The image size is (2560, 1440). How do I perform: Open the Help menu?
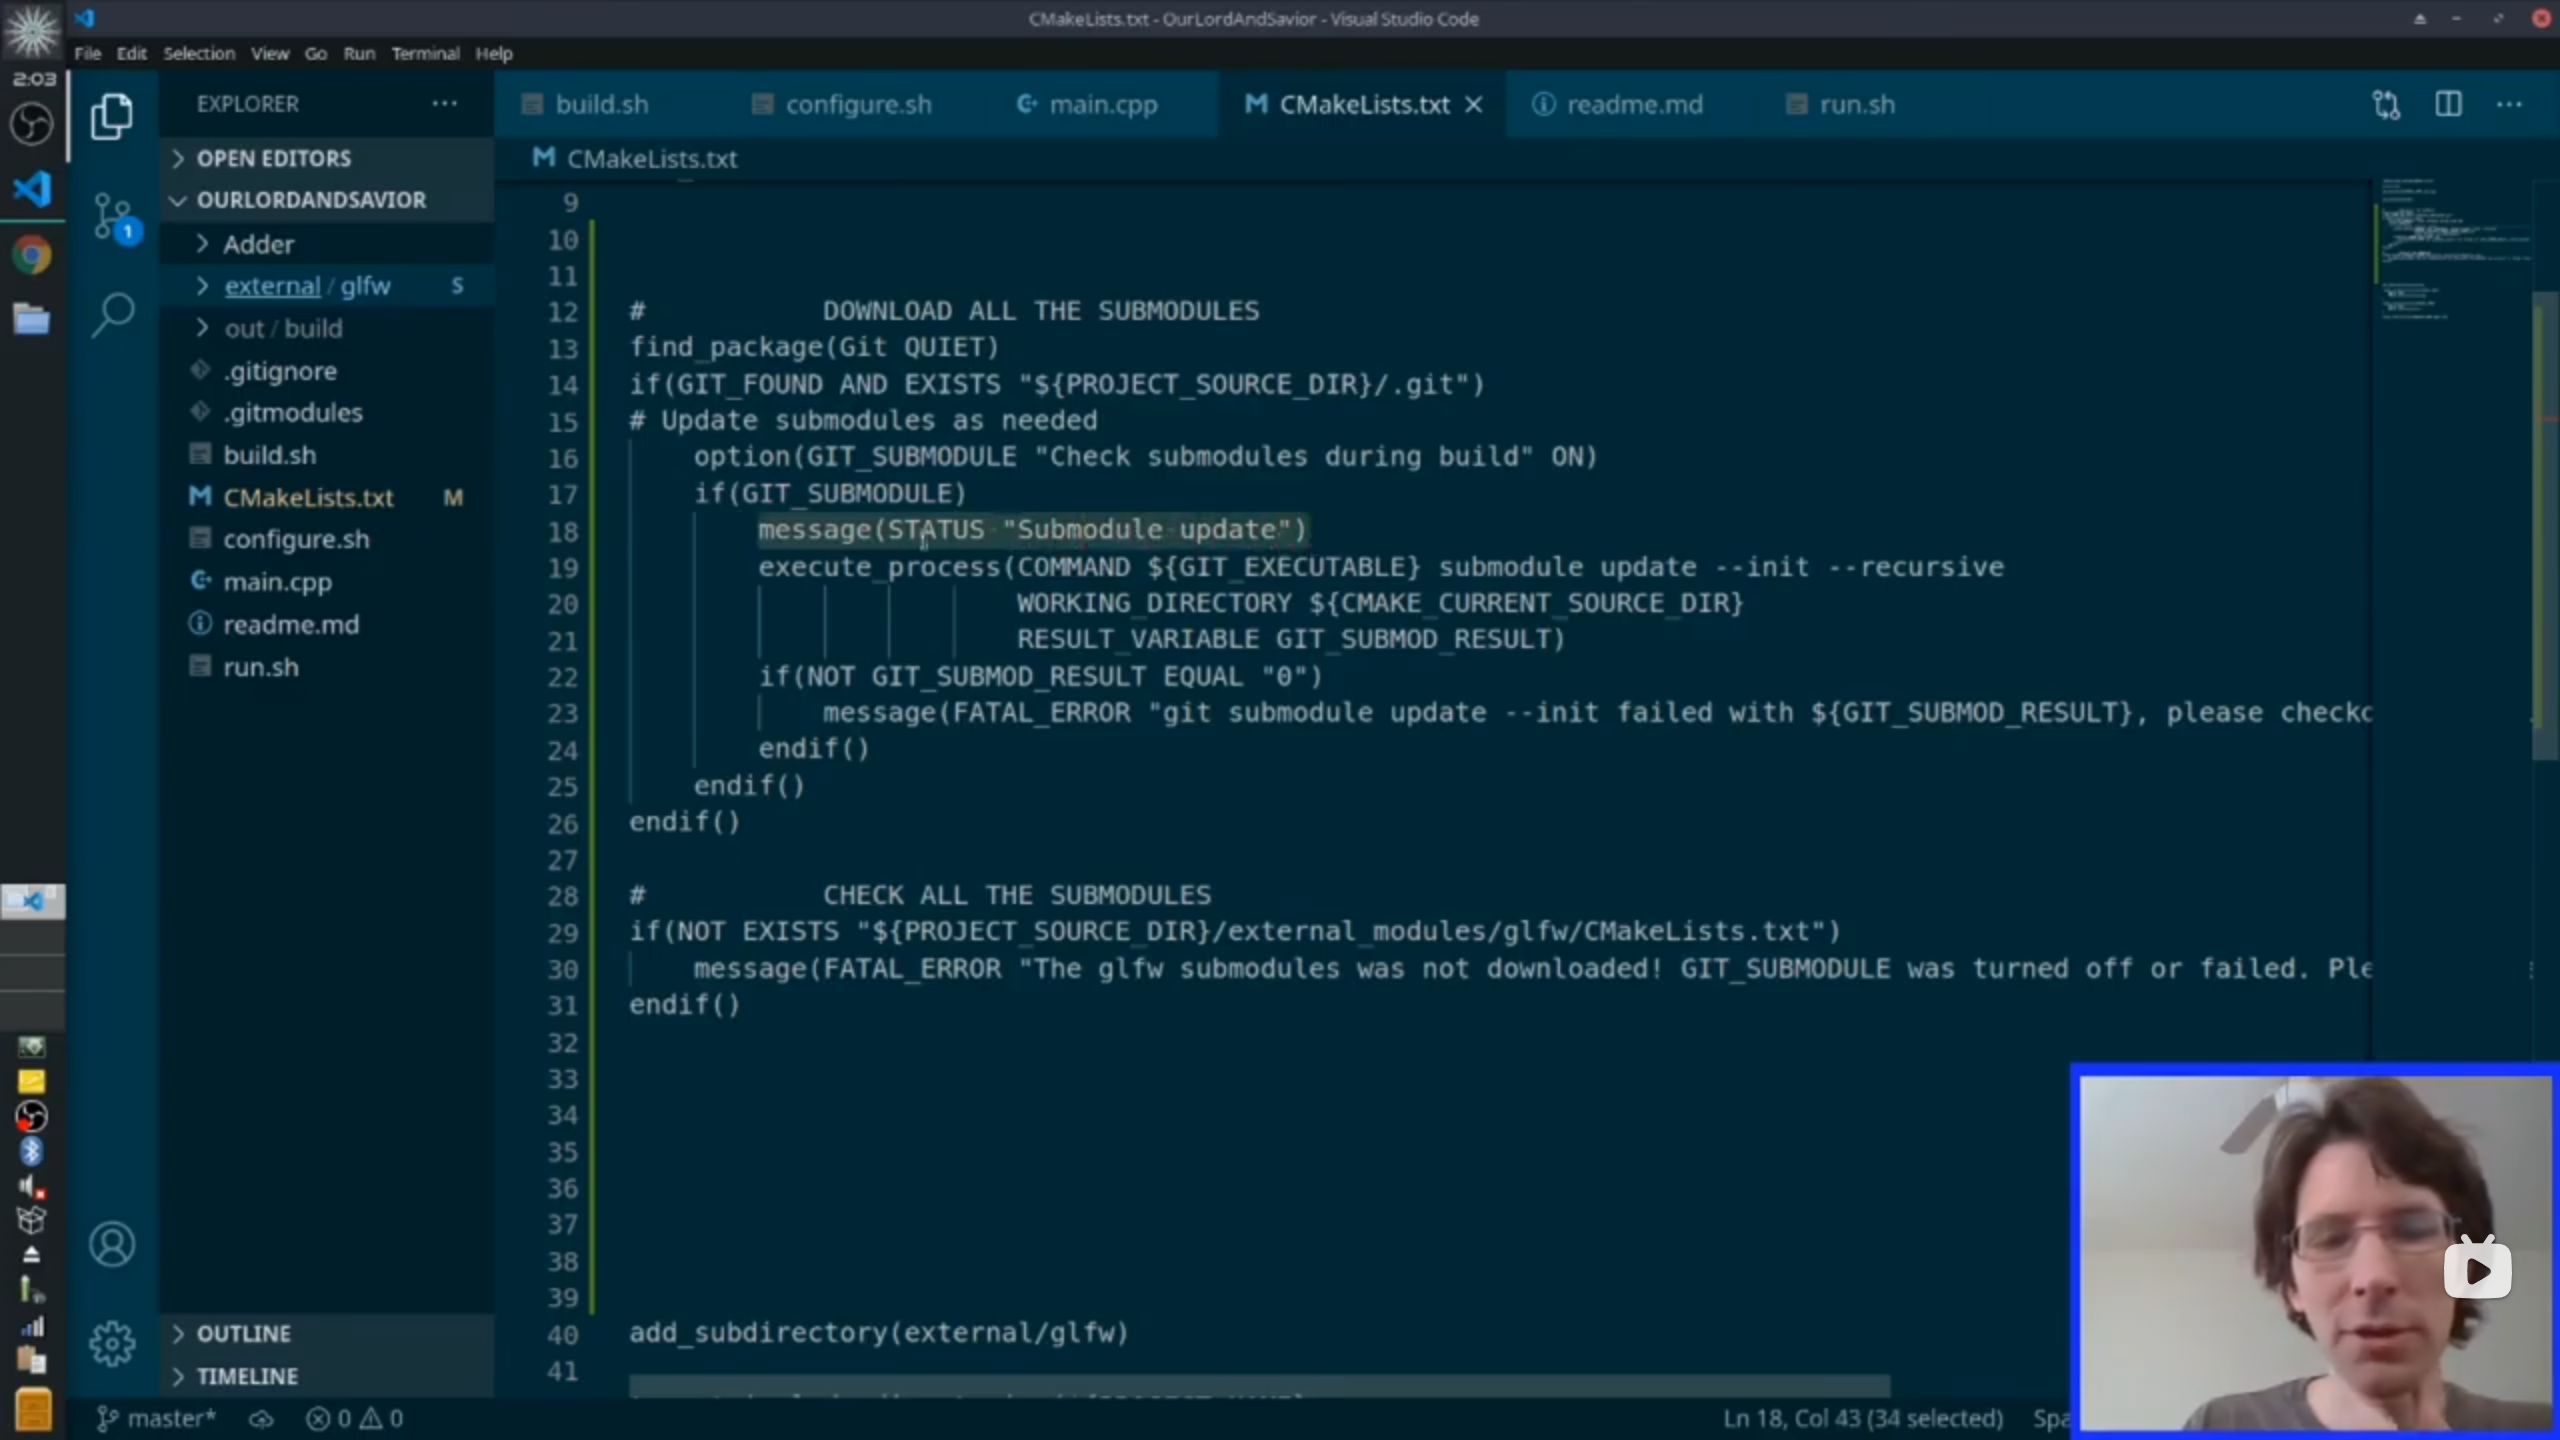494,53
